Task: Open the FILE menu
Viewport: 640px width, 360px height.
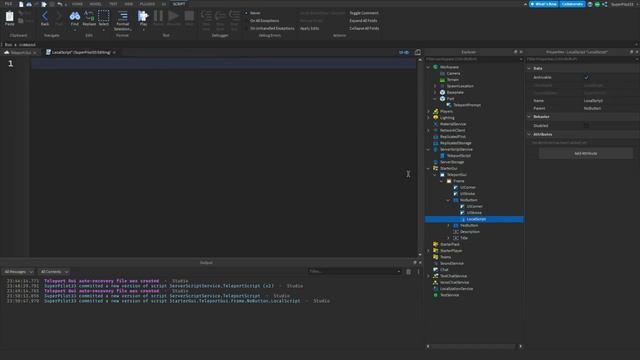Action: coord(8,4)
